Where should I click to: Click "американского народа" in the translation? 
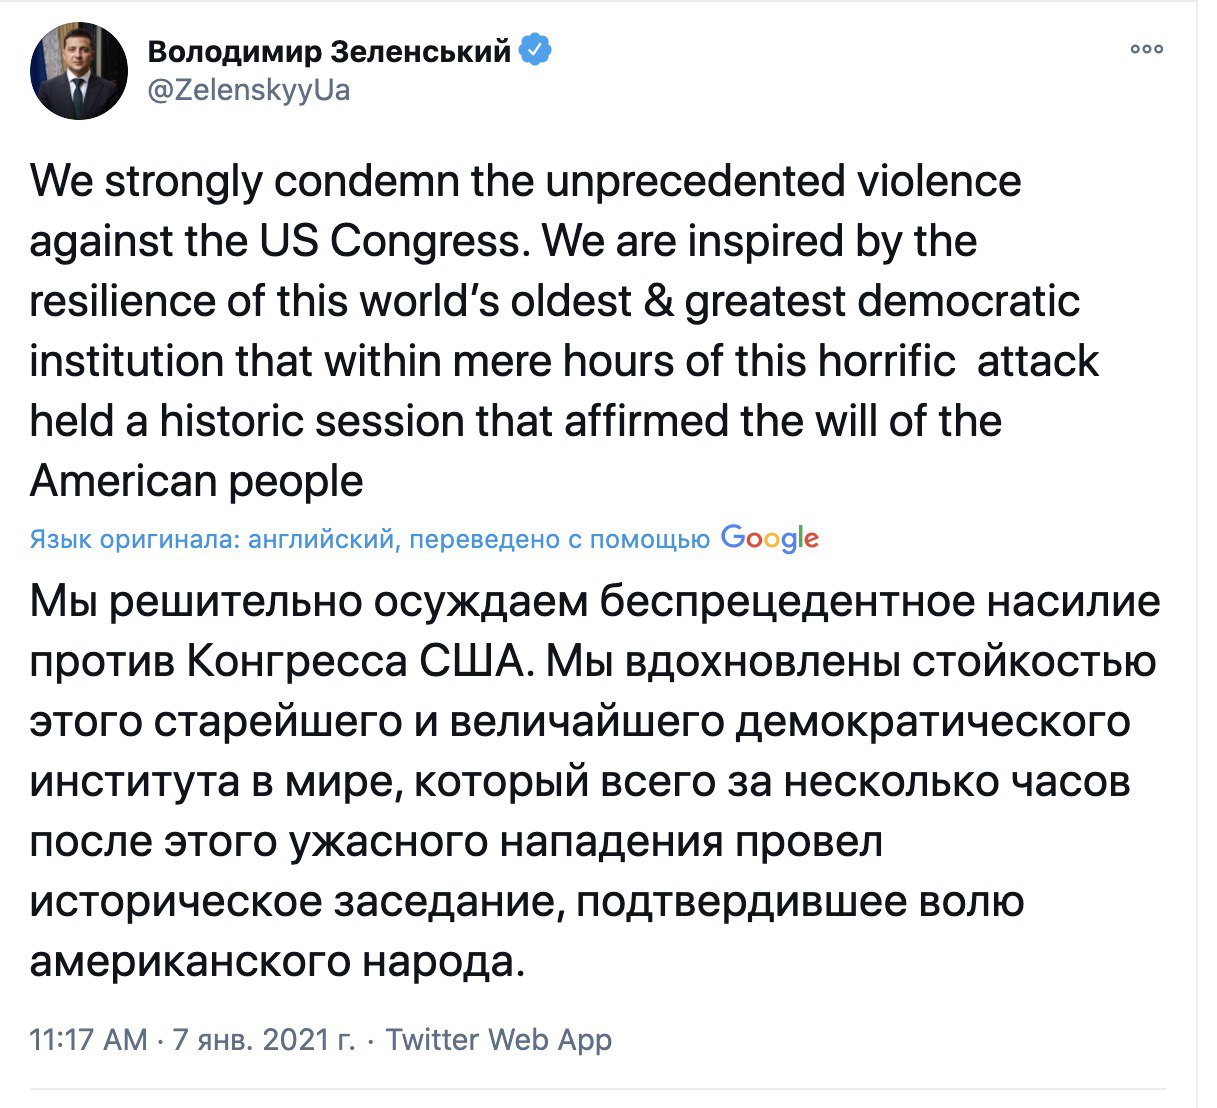click(x=275, y=962)
